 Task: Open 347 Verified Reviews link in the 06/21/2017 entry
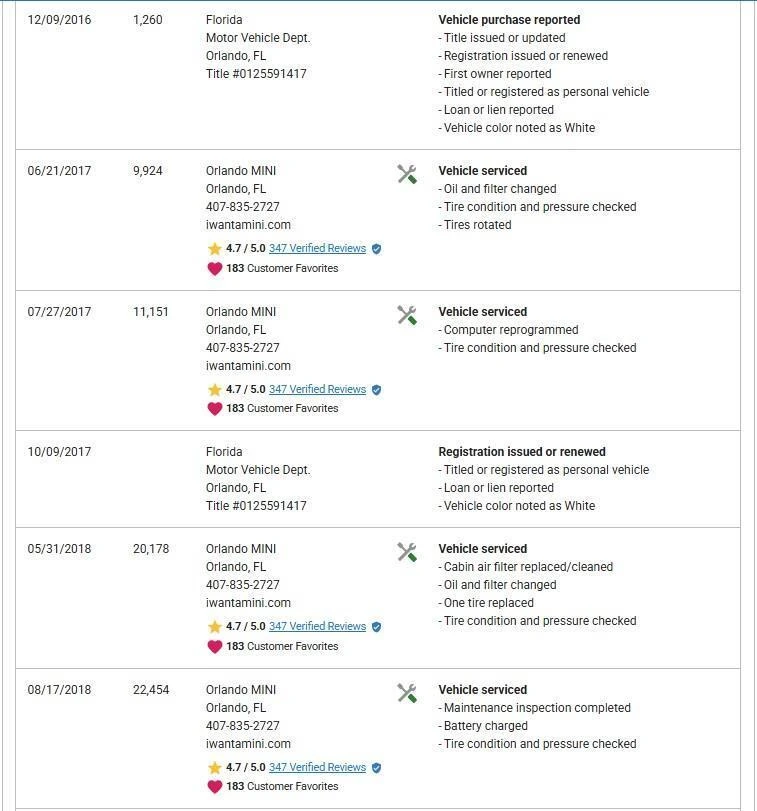[x=317, y=249]
